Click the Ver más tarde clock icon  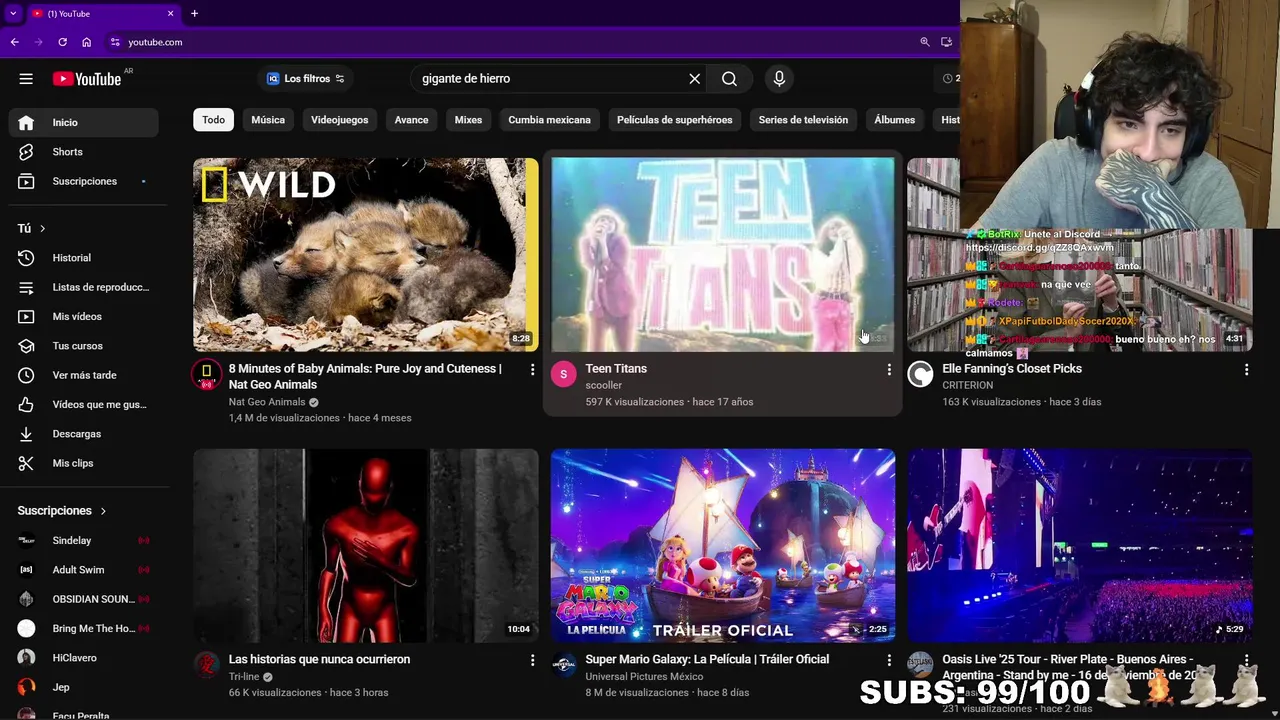(x=26, y=375)
